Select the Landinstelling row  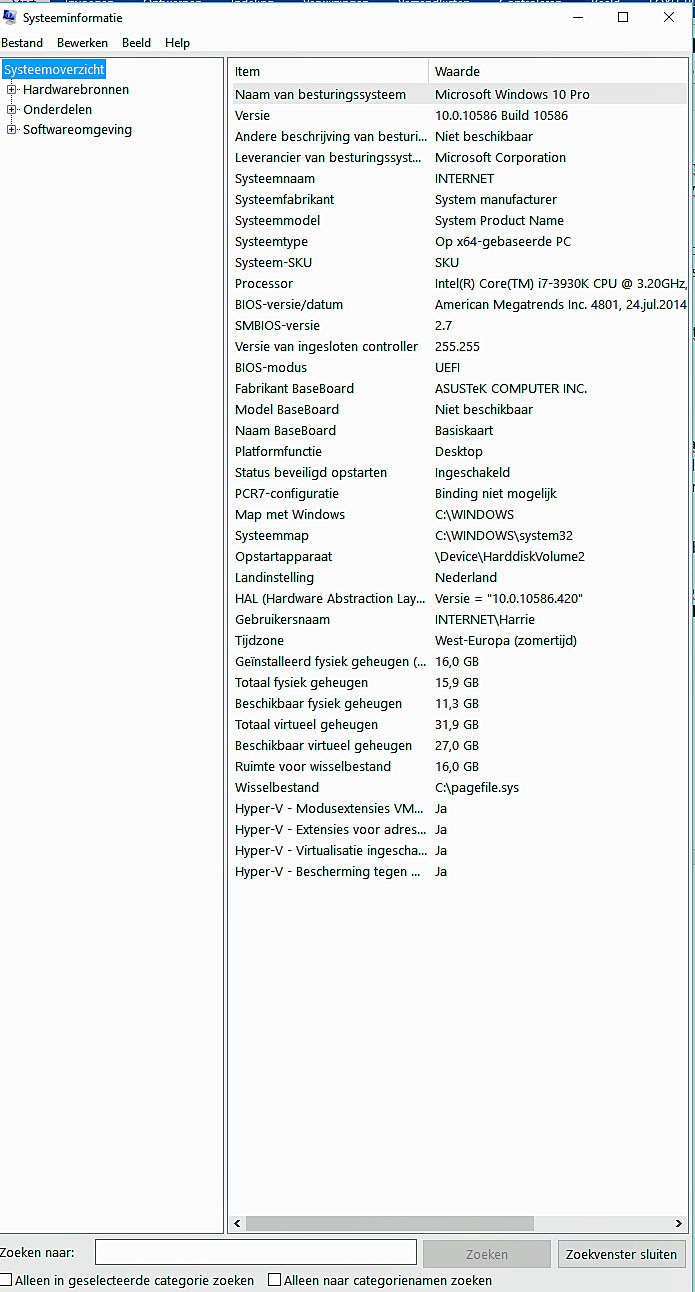(x=460, y=577)
